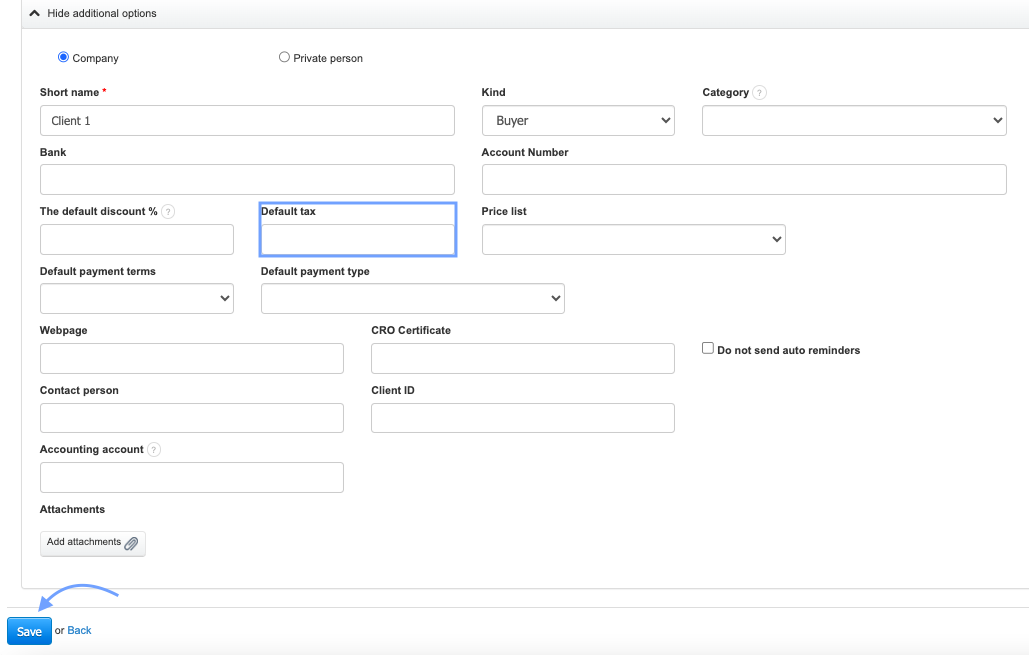Viewport: 1029px width, 655px height.
Task: Click the default discount help icon
Action: pyautogui.click(x=168, y=212)
